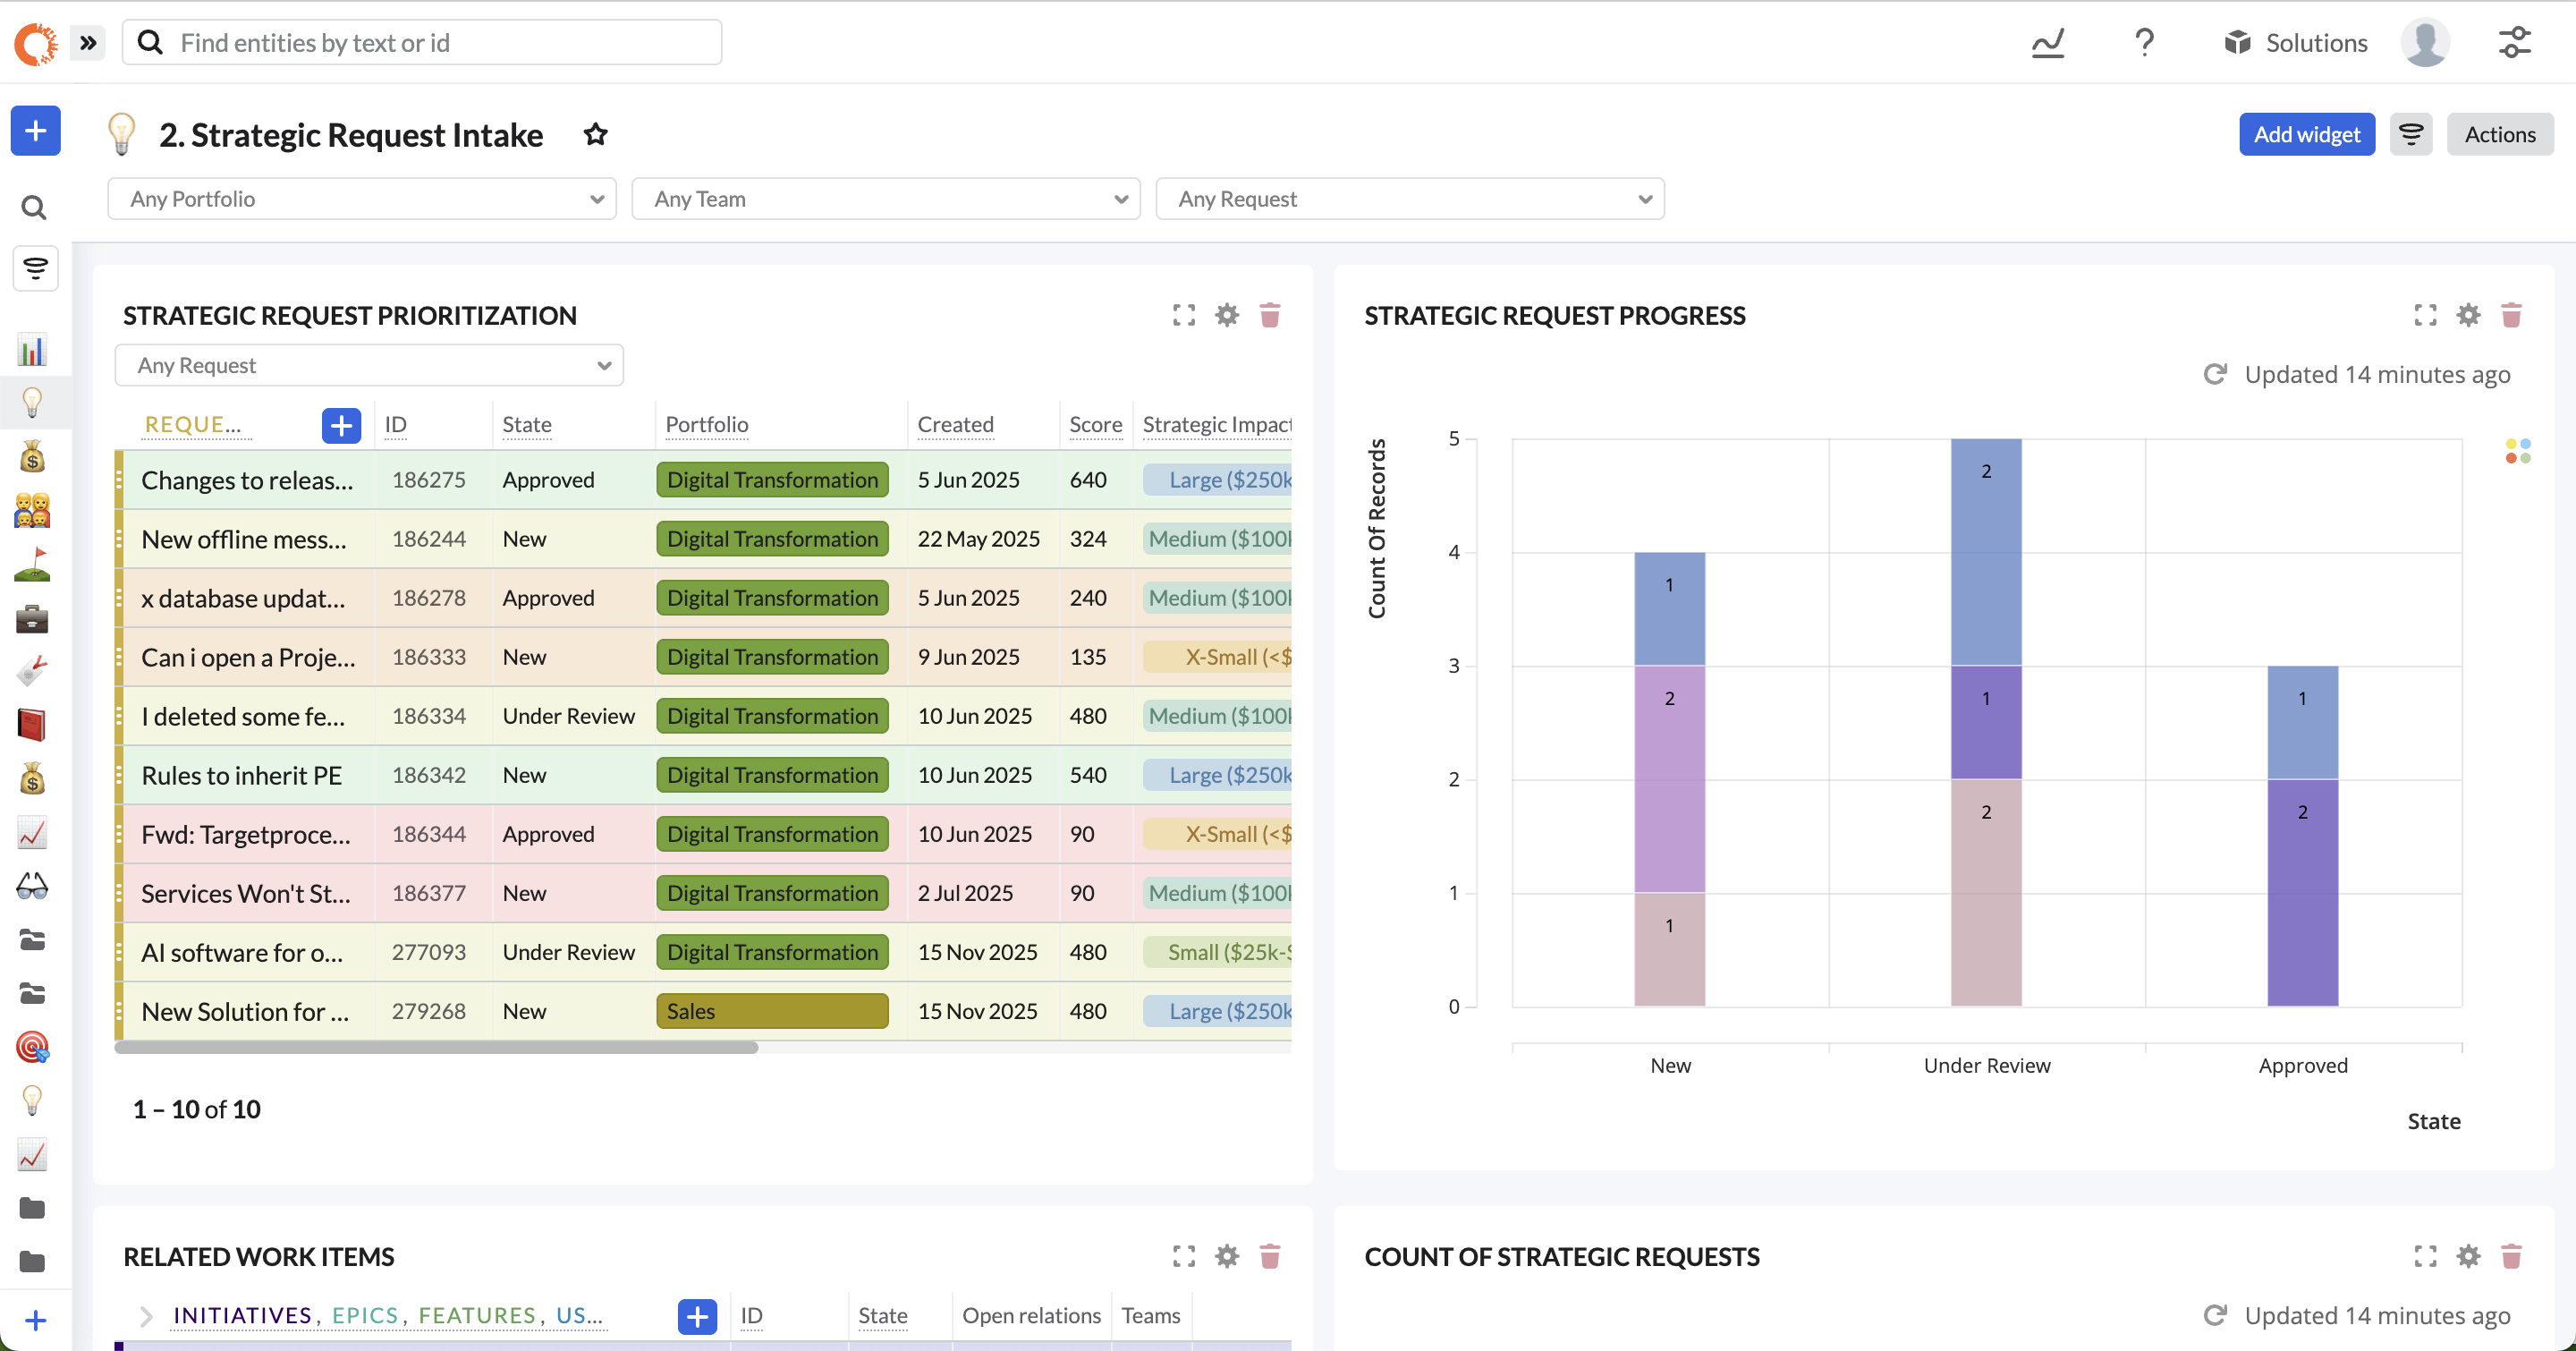Click the chart color legend dots
Viewport: 2576px width, 1351px height.
click(x=2517, y=451)
